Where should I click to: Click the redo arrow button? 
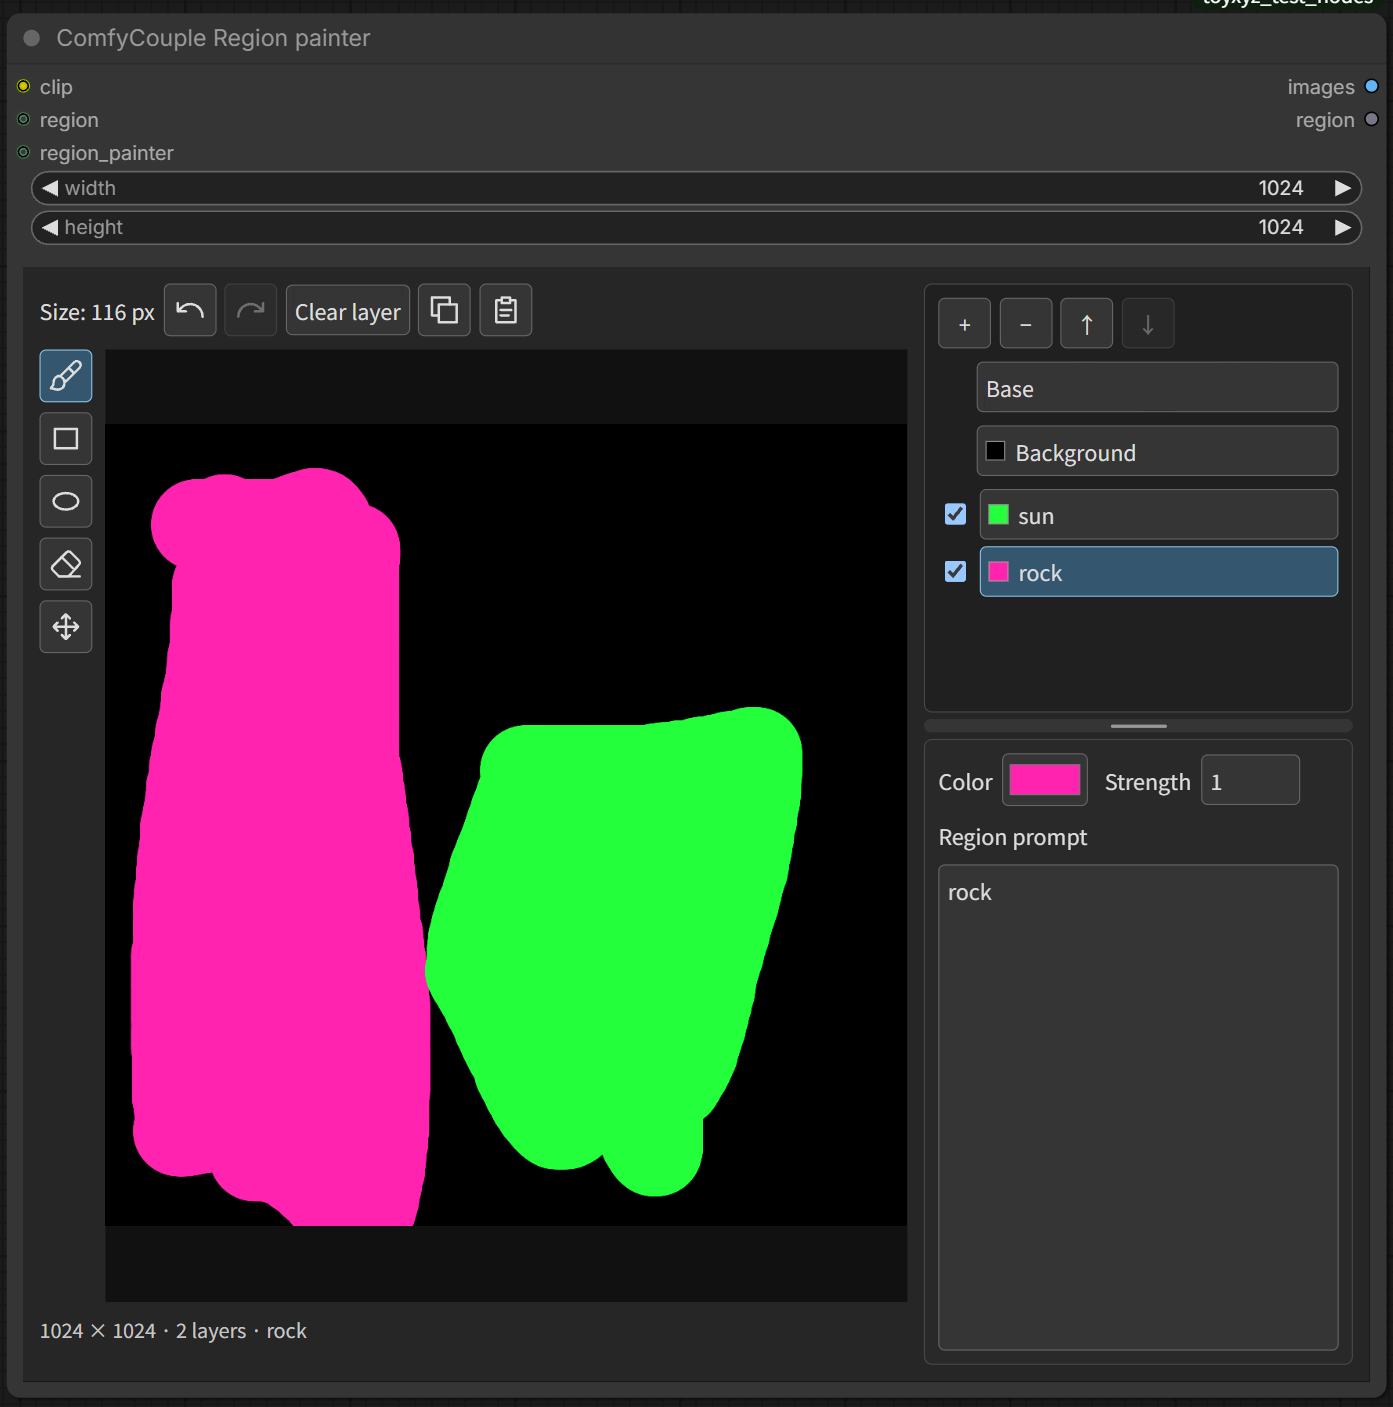251,310
